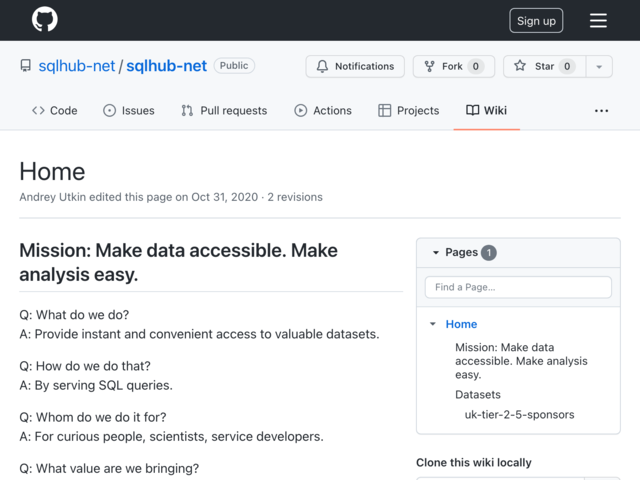Click the Sign up button
Image resolution: width=640 pixels, height=480 pixels.
pyautogui.click(x=536, y=20)
